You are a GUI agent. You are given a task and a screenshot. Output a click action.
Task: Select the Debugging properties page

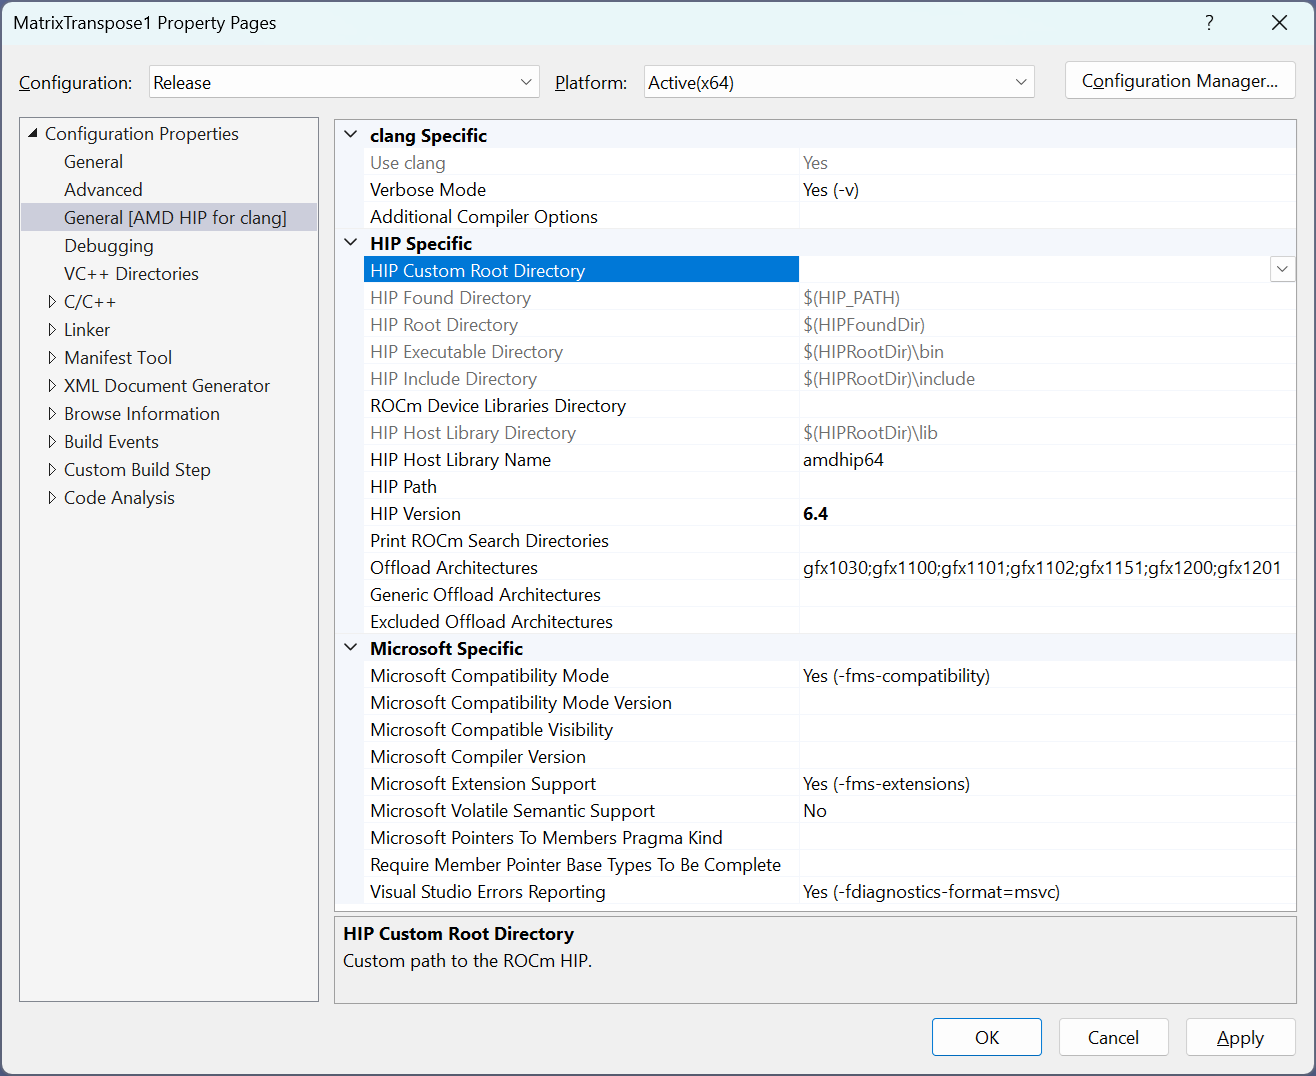tap(109, 245)
